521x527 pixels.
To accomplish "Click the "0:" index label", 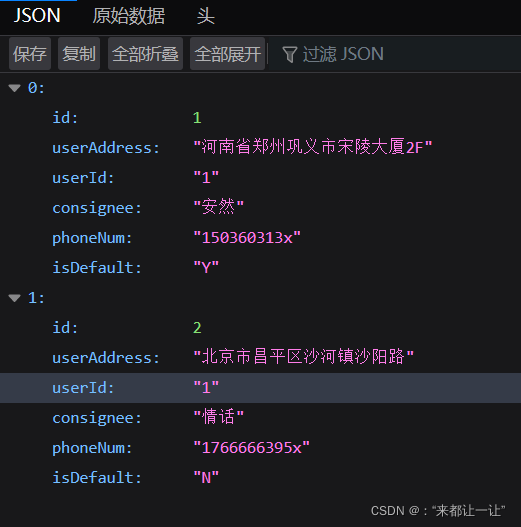I will [x=36, y=88].
